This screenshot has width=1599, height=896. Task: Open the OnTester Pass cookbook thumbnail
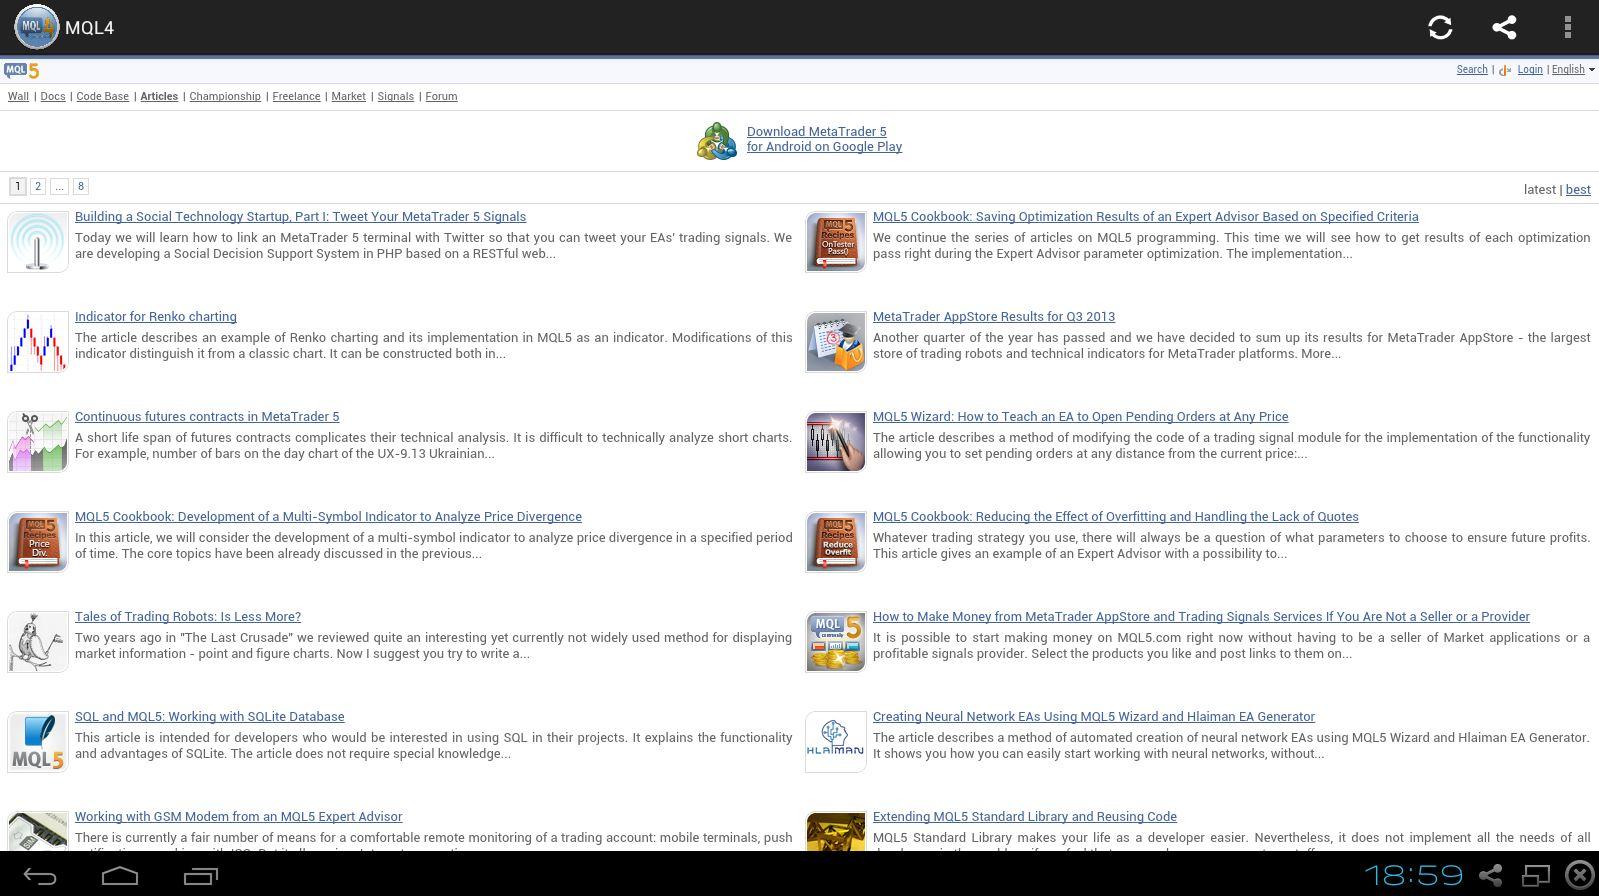(x=836, y=242)
